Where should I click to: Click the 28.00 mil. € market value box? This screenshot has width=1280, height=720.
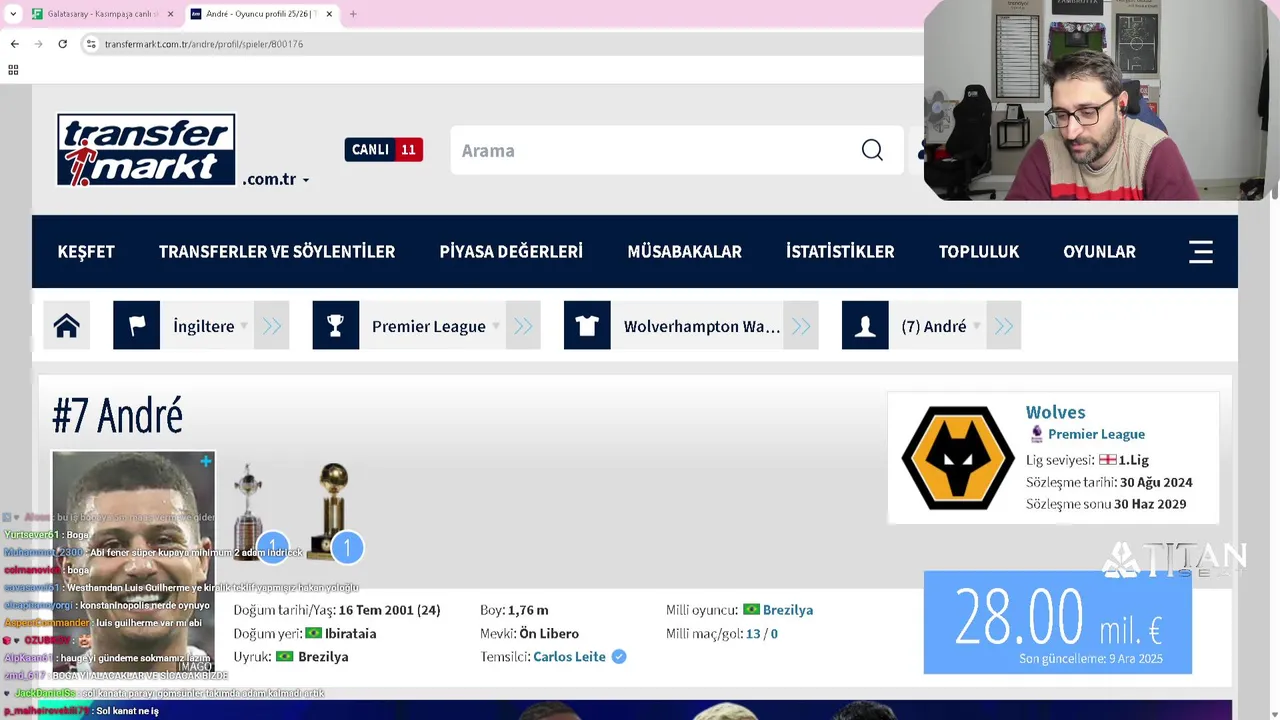[x=1058, y=622]
